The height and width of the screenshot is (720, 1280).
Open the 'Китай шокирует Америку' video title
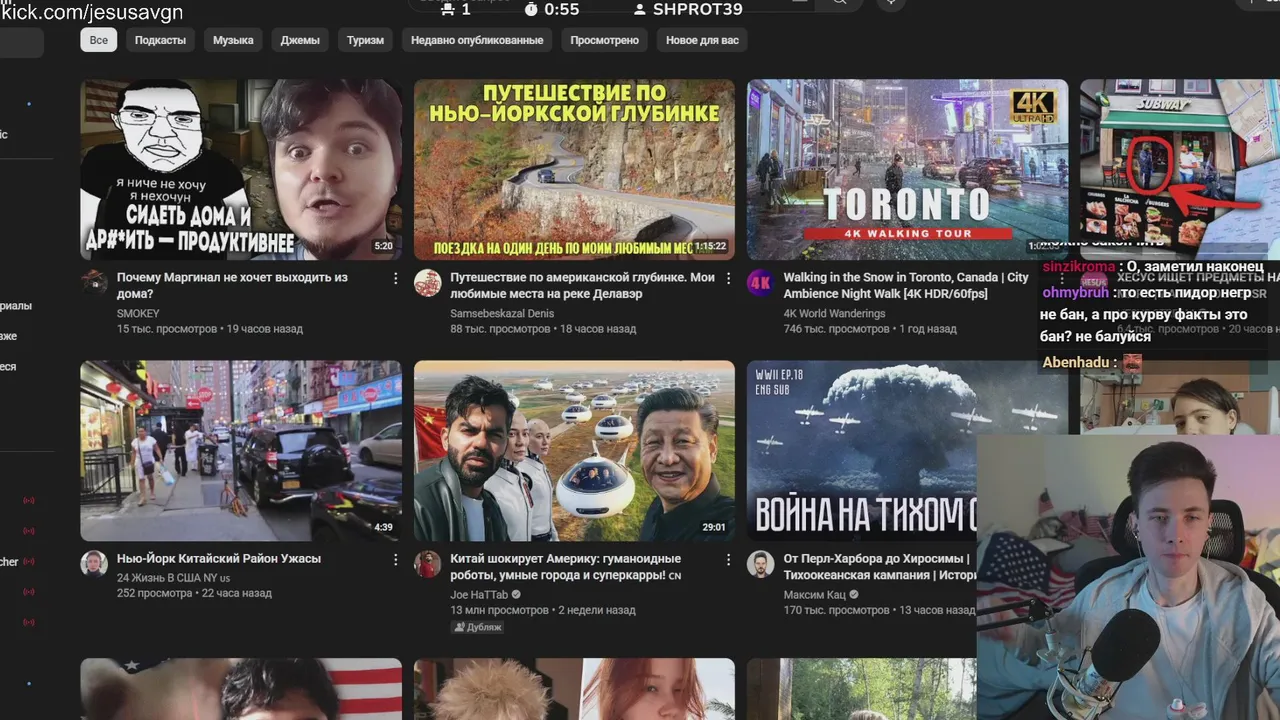pos(566,567)
